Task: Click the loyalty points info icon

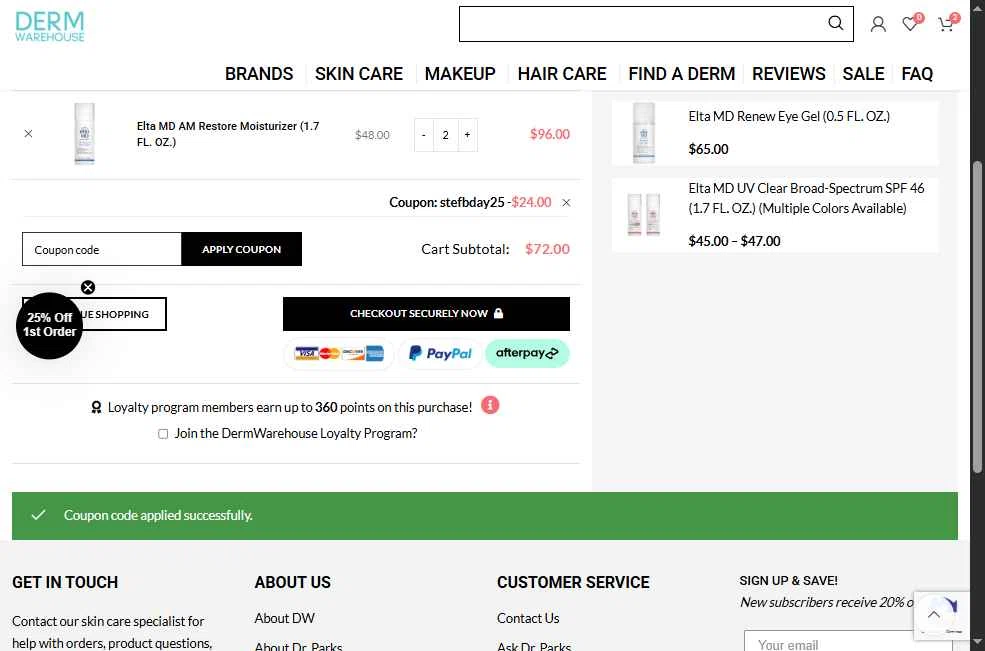Action: pos(490,406)
